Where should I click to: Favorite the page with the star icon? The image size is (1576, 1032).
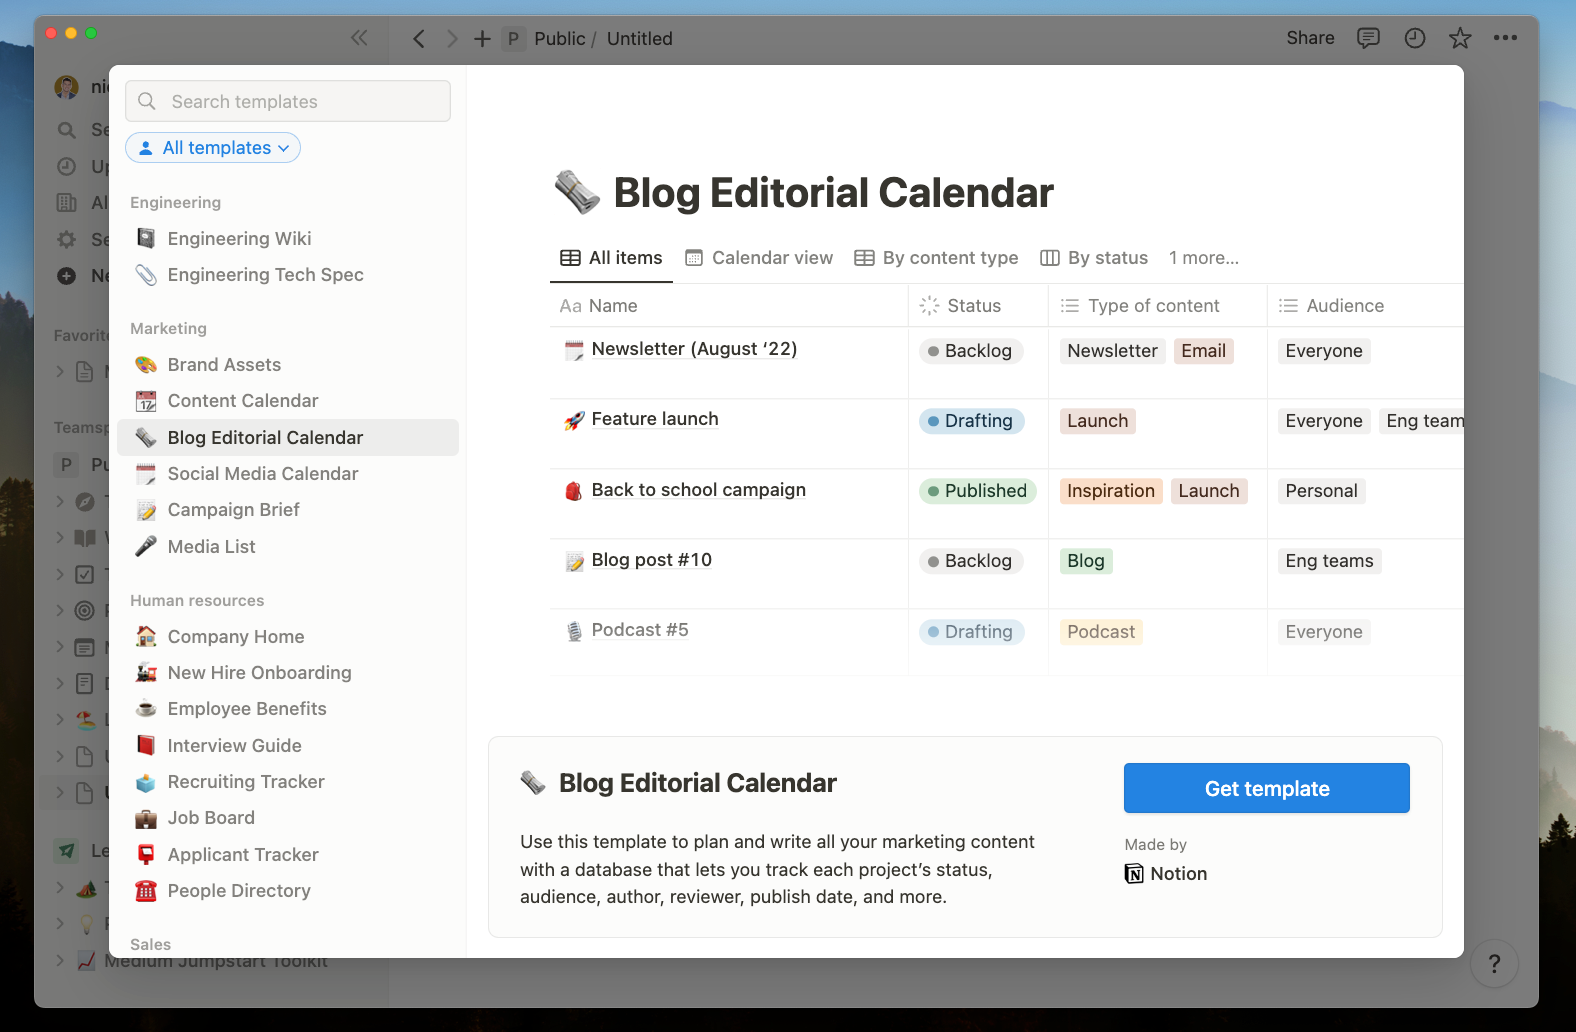click(1460, 38)
